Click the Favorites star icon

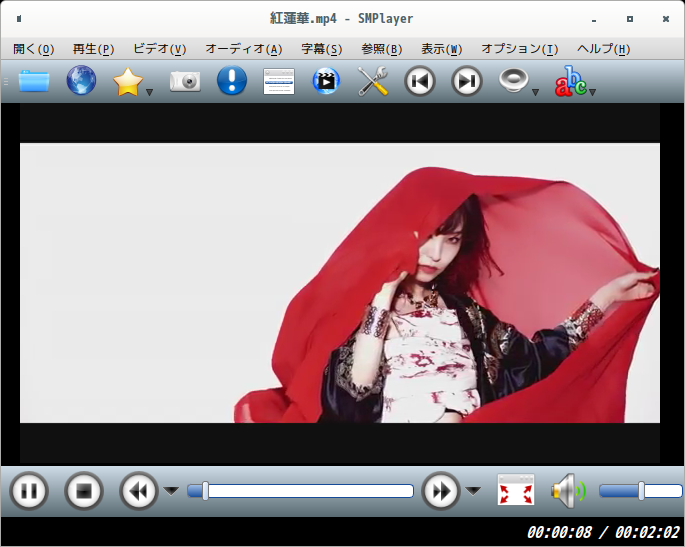[x=128, y=81]
